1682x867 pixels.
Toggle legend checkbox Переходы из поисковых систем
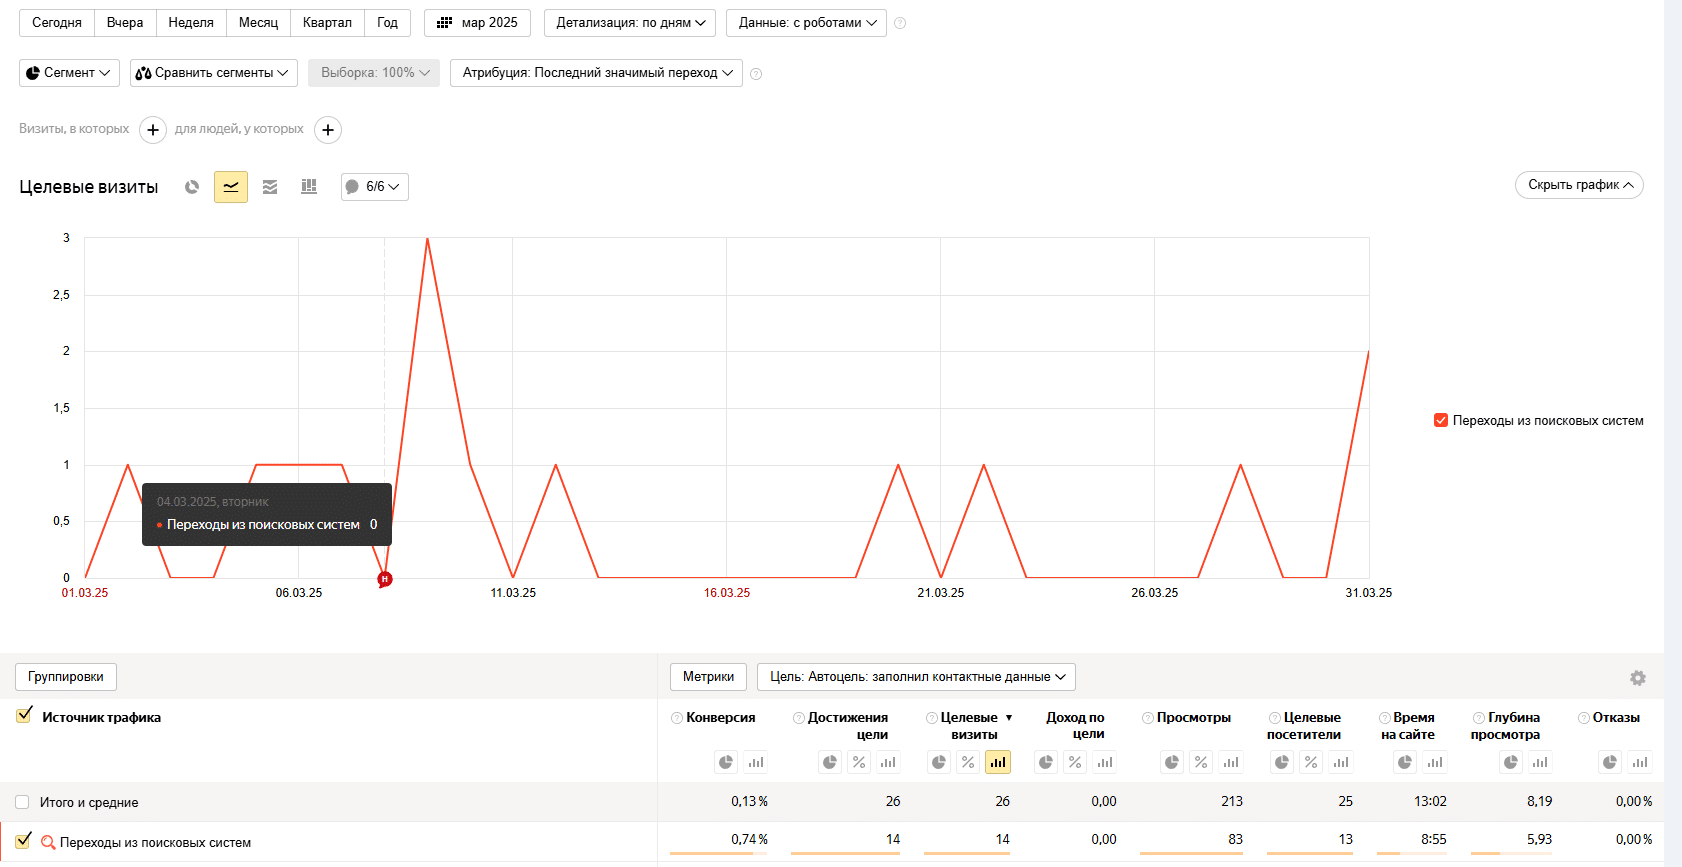(x=1441, y=421)
